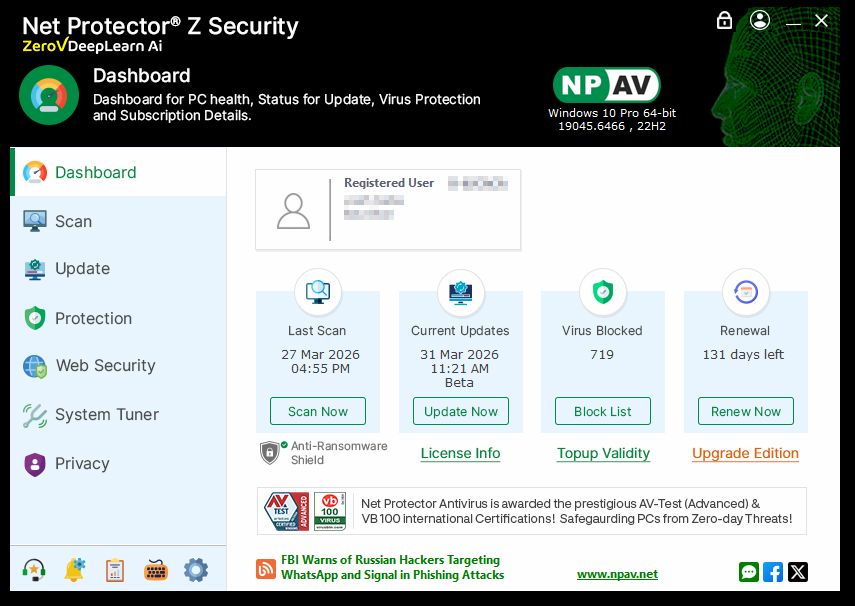Screen dimensions: 855x606
Task: Toggle the Anti-Ransomware Shield
Action: (x=270, y=452)
